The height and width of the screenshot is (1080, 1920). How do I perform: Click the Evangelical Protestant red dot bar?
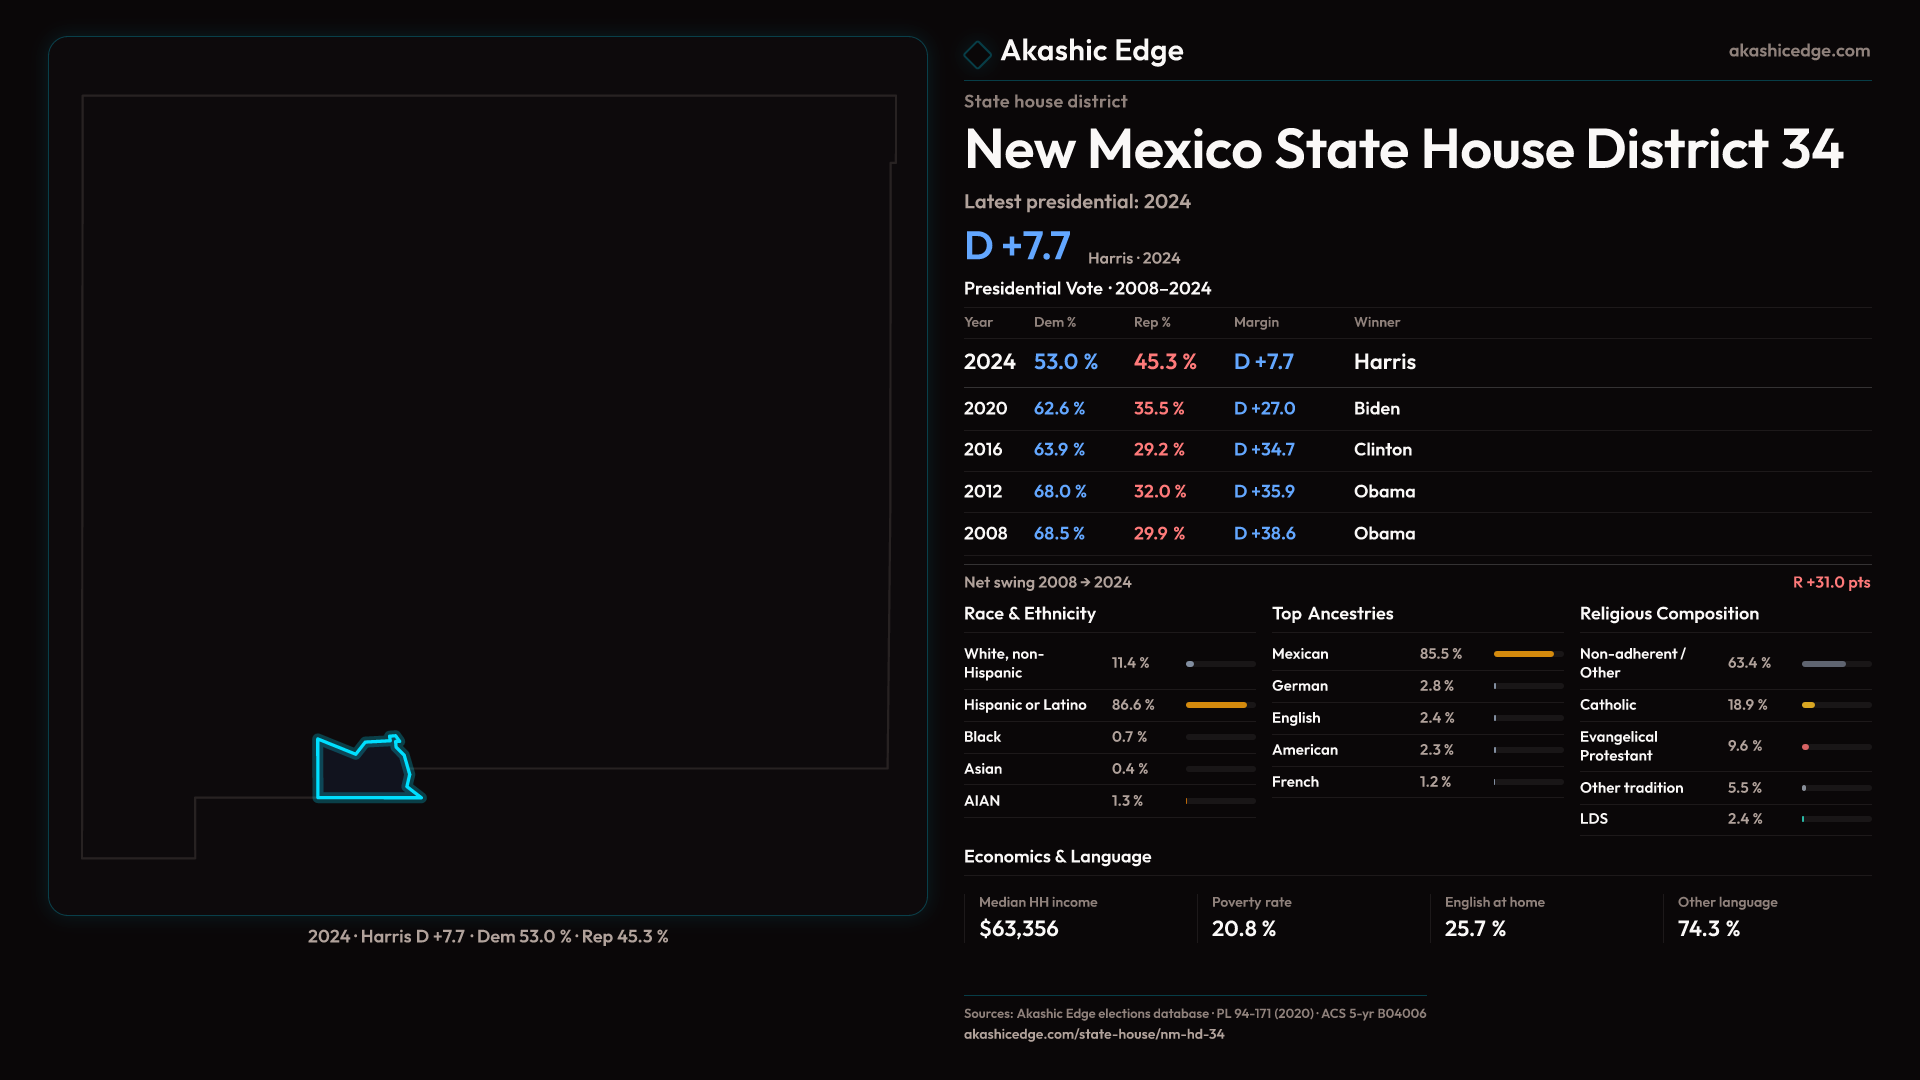1806,747
